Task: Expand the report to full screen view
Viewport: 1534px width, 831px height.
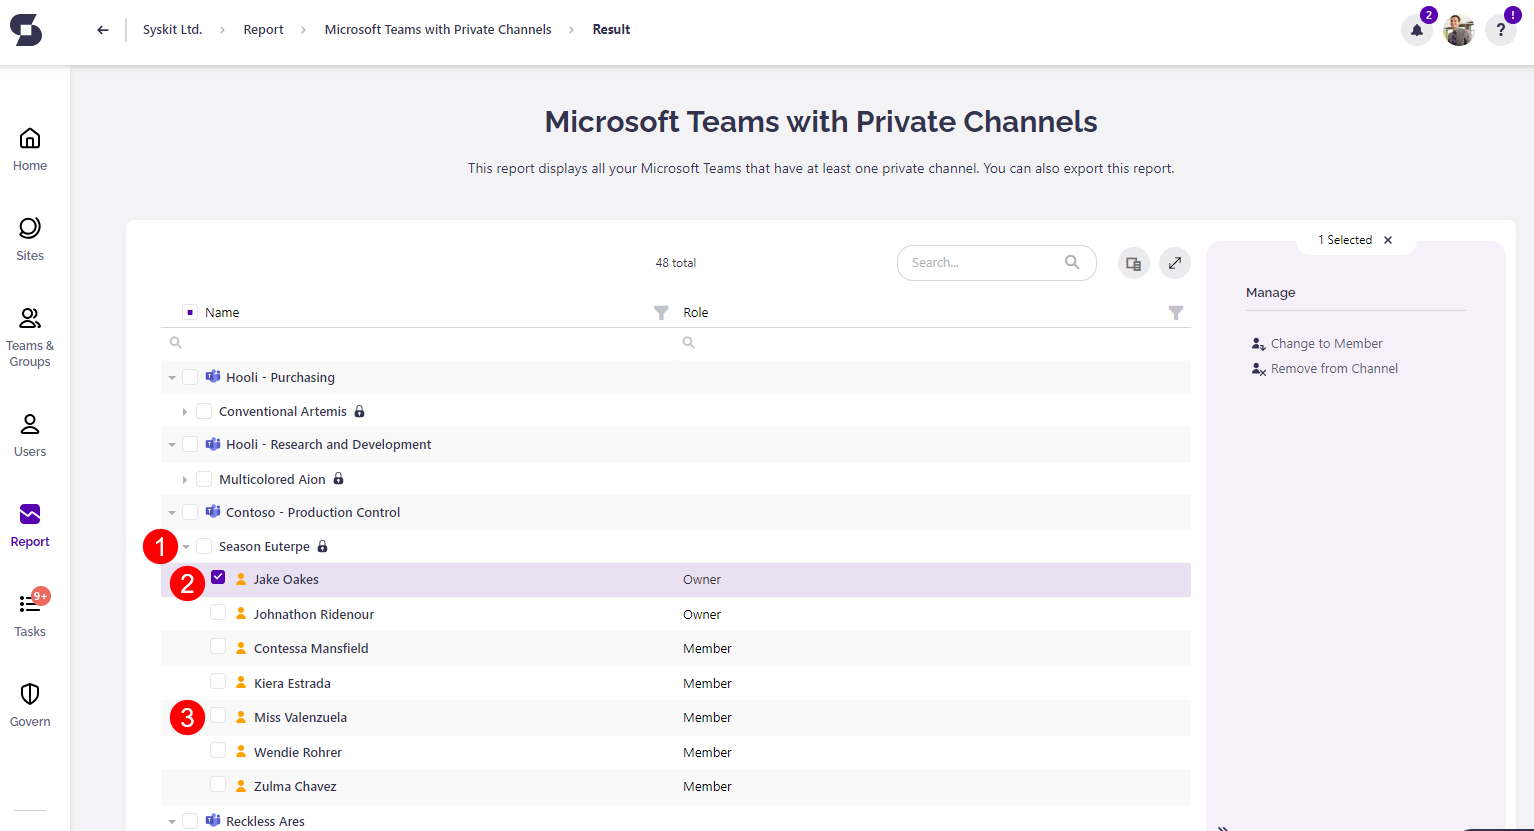Action: (x=1174, y=262)
